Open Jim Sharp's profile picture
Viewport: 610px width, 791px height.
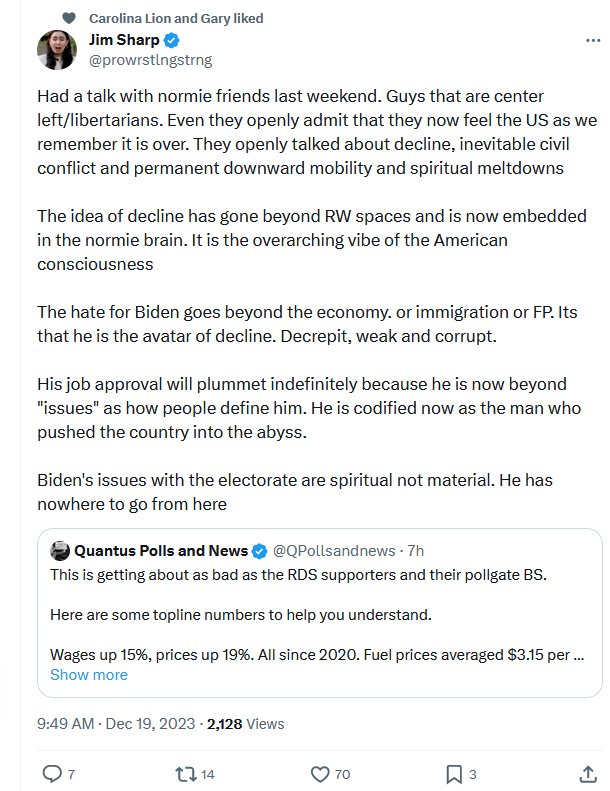coord(57,49)
